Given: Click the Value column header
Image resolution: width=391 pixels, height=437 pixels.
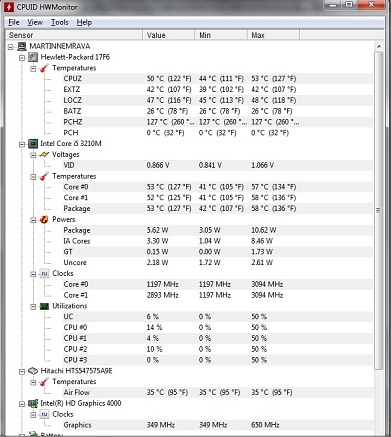Looking at the screenshot, I should (x=169, y=35).
